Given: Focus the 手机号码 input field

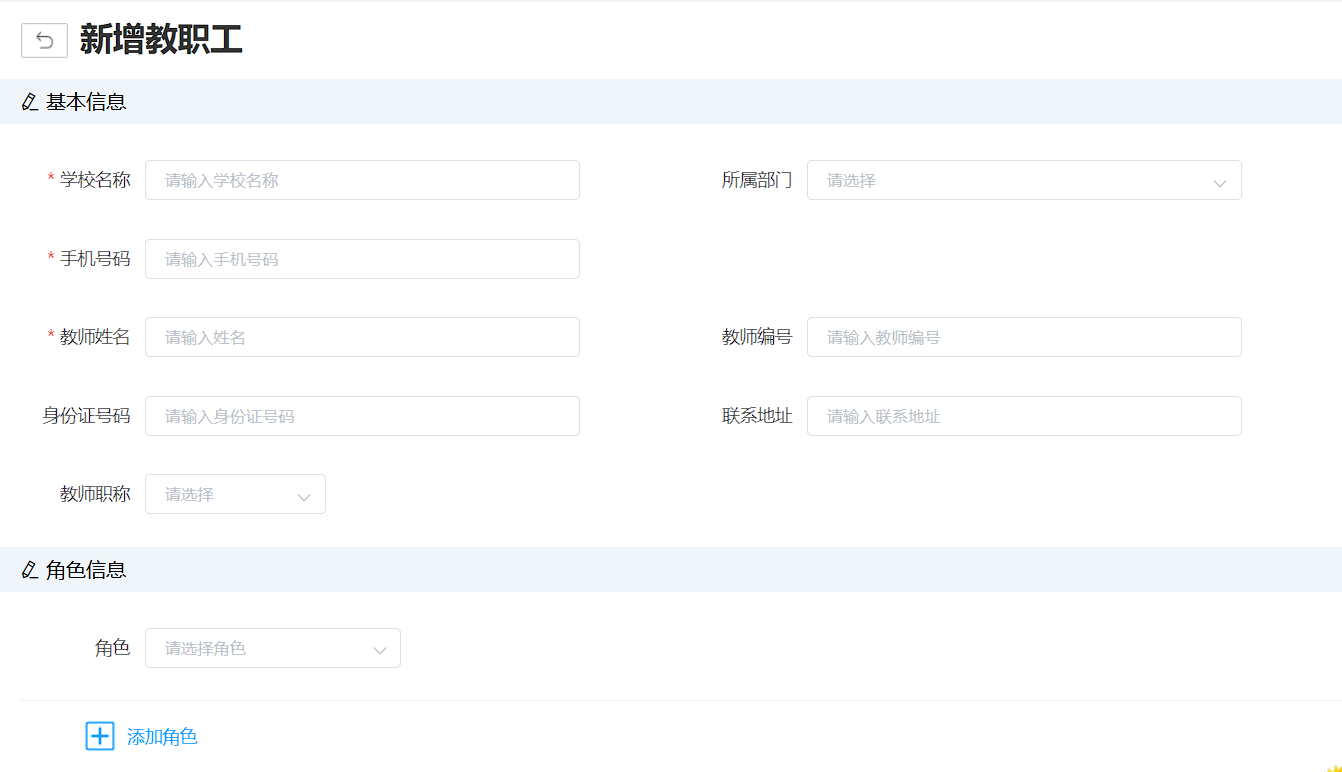Looking at the screenshot, I should (x=362, y=259).
